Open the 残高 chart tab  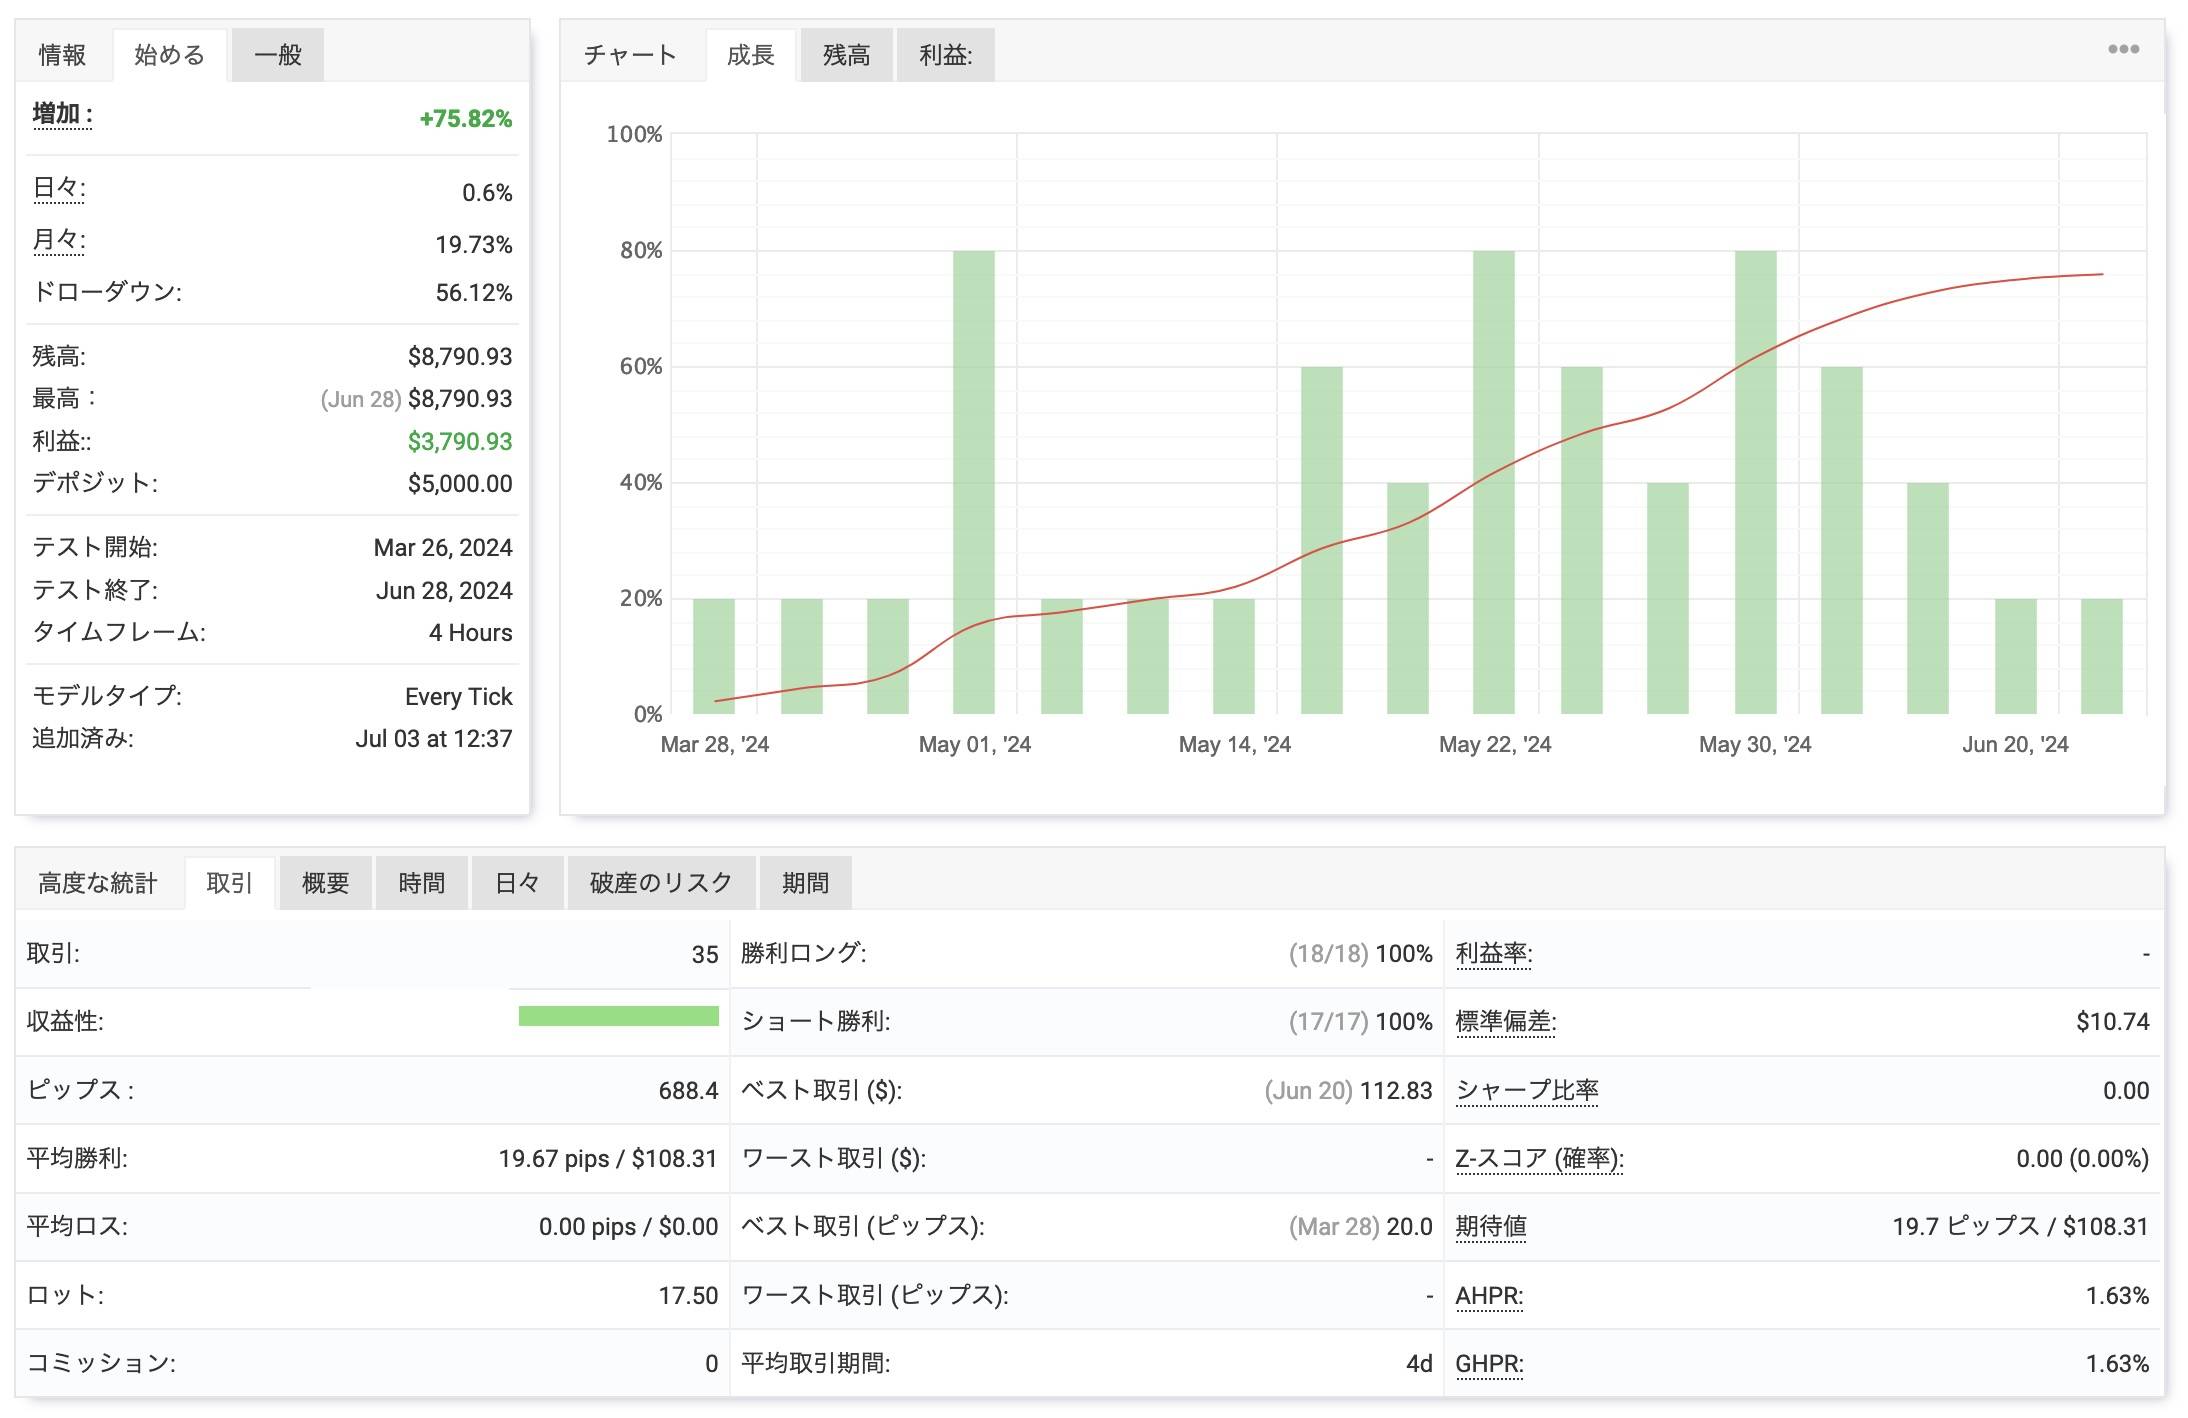847,55
